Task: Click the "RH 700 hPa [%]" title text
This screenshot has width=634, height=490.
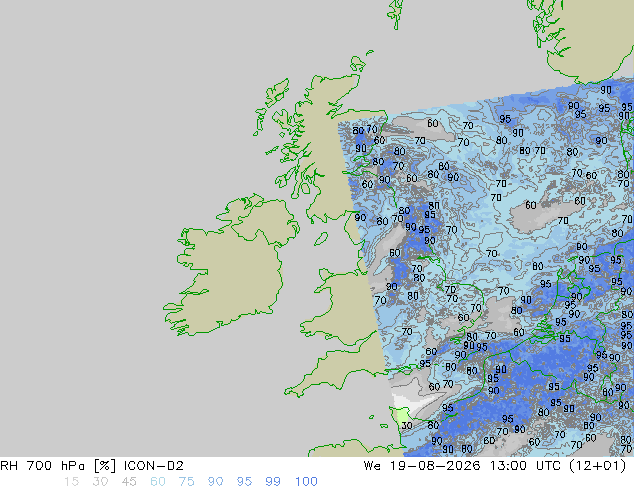Action: coord(58,466)
